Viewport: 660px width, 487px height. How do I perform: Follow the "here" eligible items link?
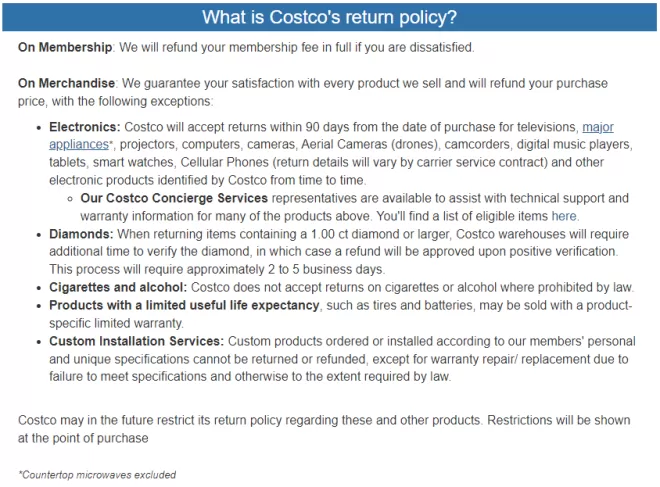[564, 216]
